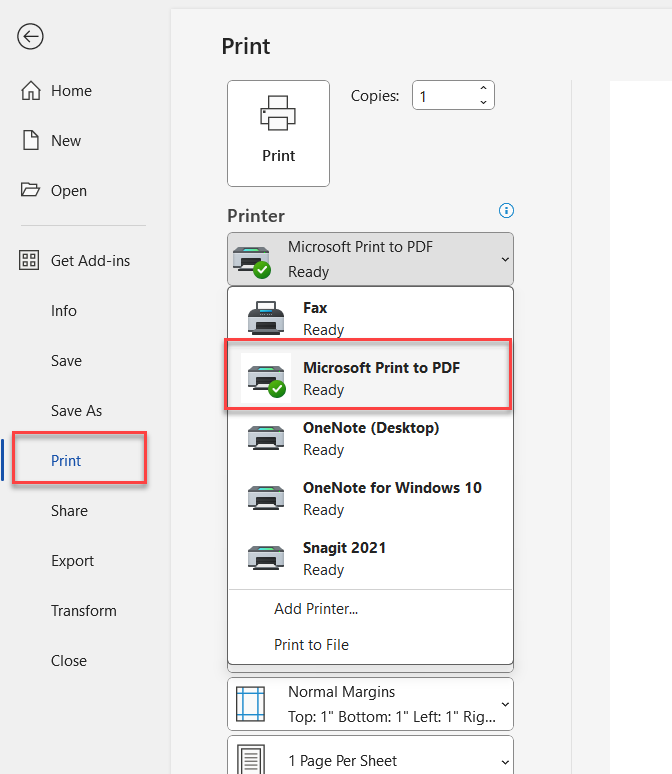This screenshot has width=672, height=774.
Task: Click the Open folder icon
Action: 30,190
